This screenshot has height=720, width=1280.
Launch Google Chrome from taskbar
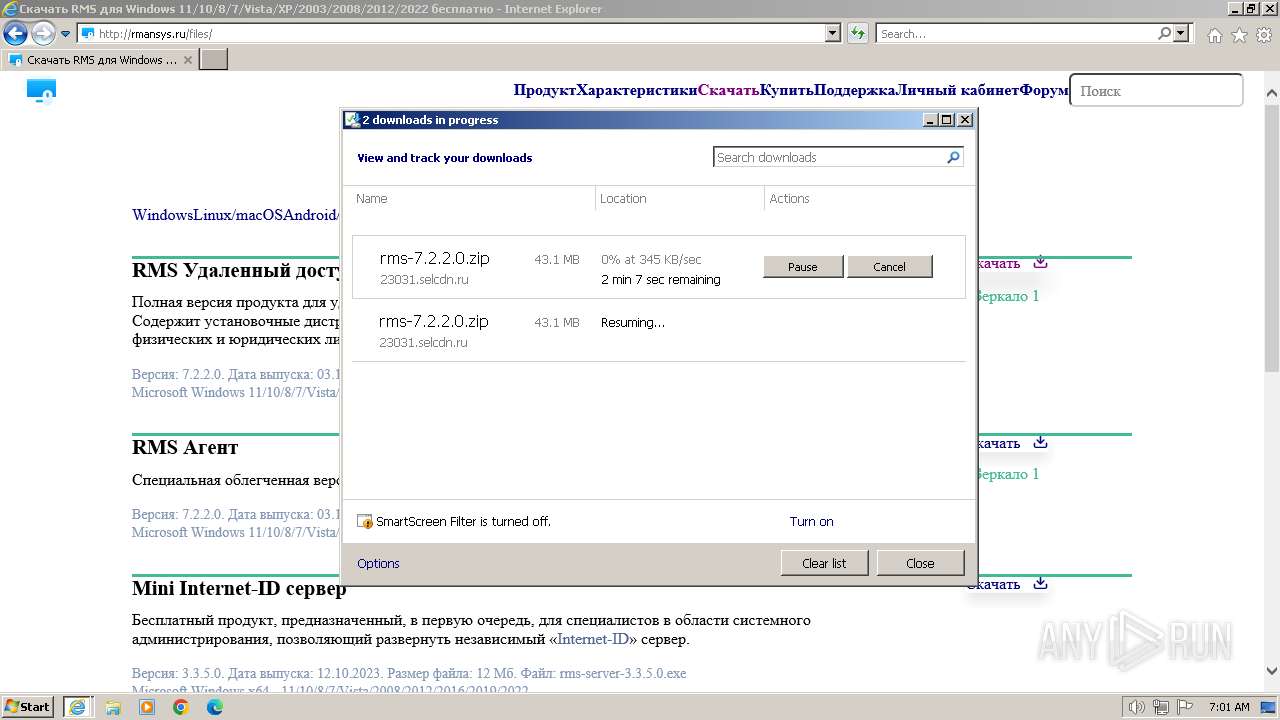[181, 707]
